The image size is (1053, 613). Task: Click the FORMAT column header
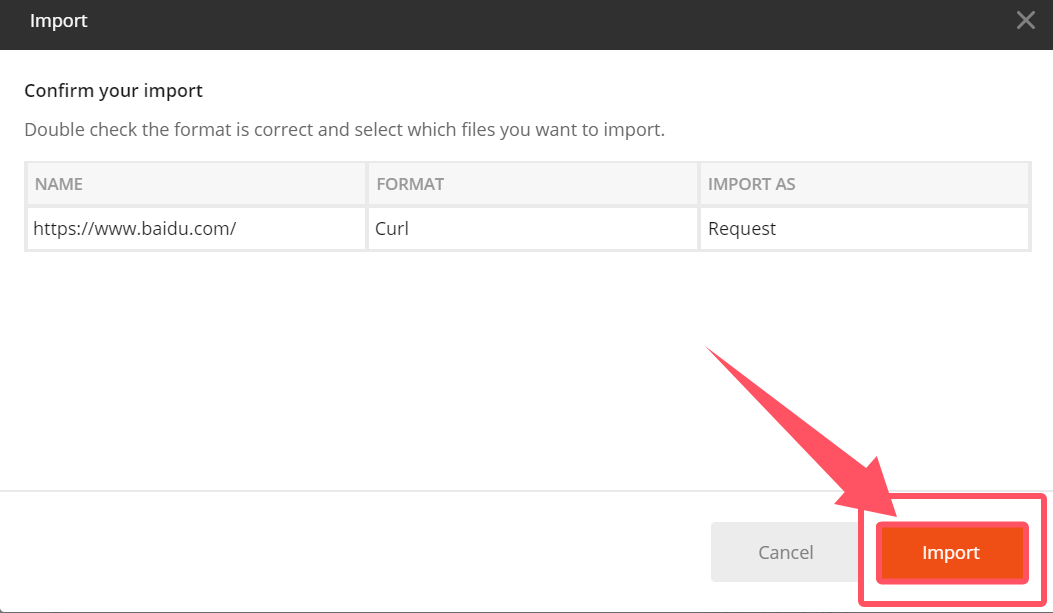click(410, 184)
